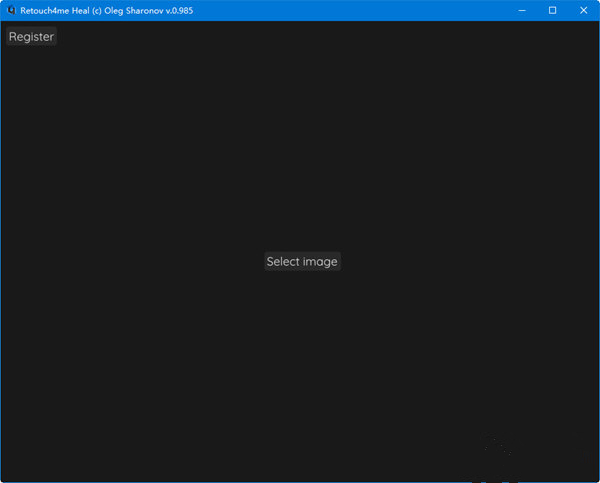Open the window system menu from title icon
This screenshot has height=483, width=600.
coord(11,10)
